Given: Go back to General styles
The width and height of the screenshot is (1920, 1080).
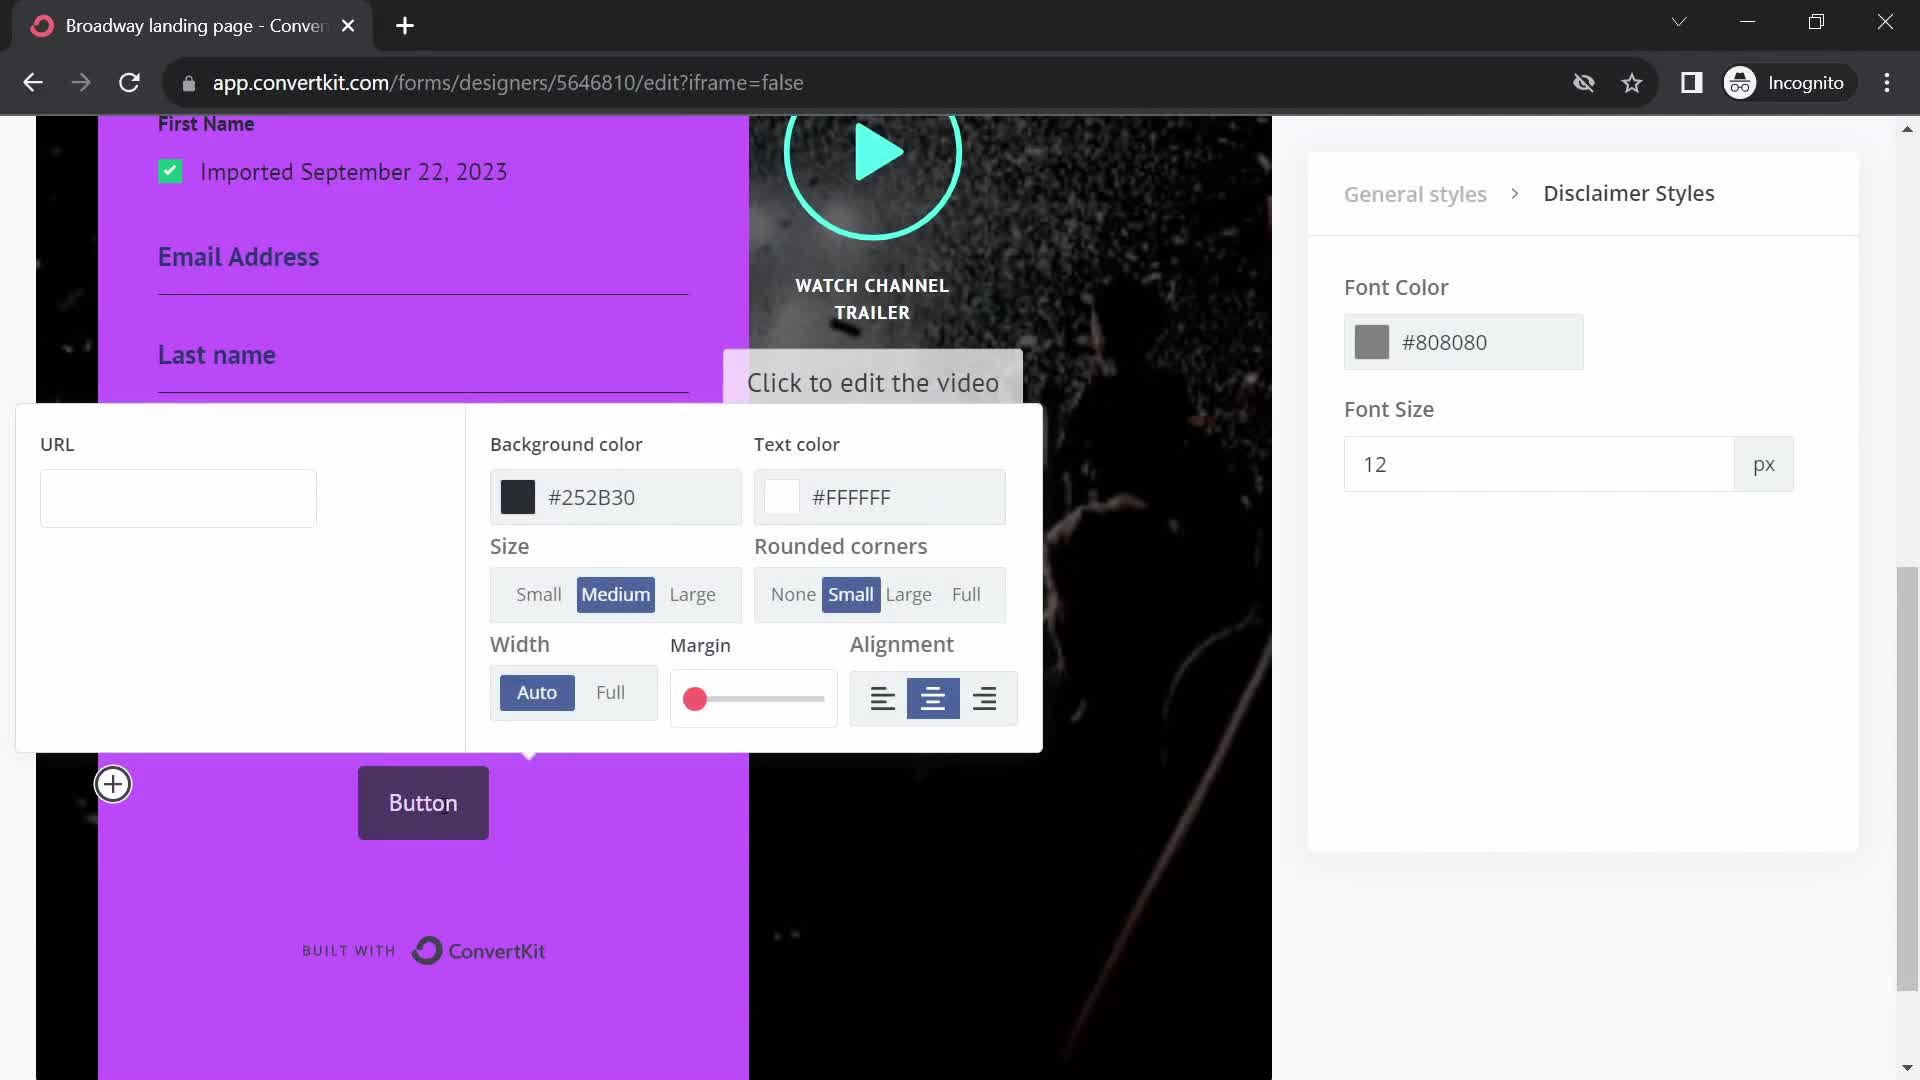Looking at the screenshot, I should 1415,194.
